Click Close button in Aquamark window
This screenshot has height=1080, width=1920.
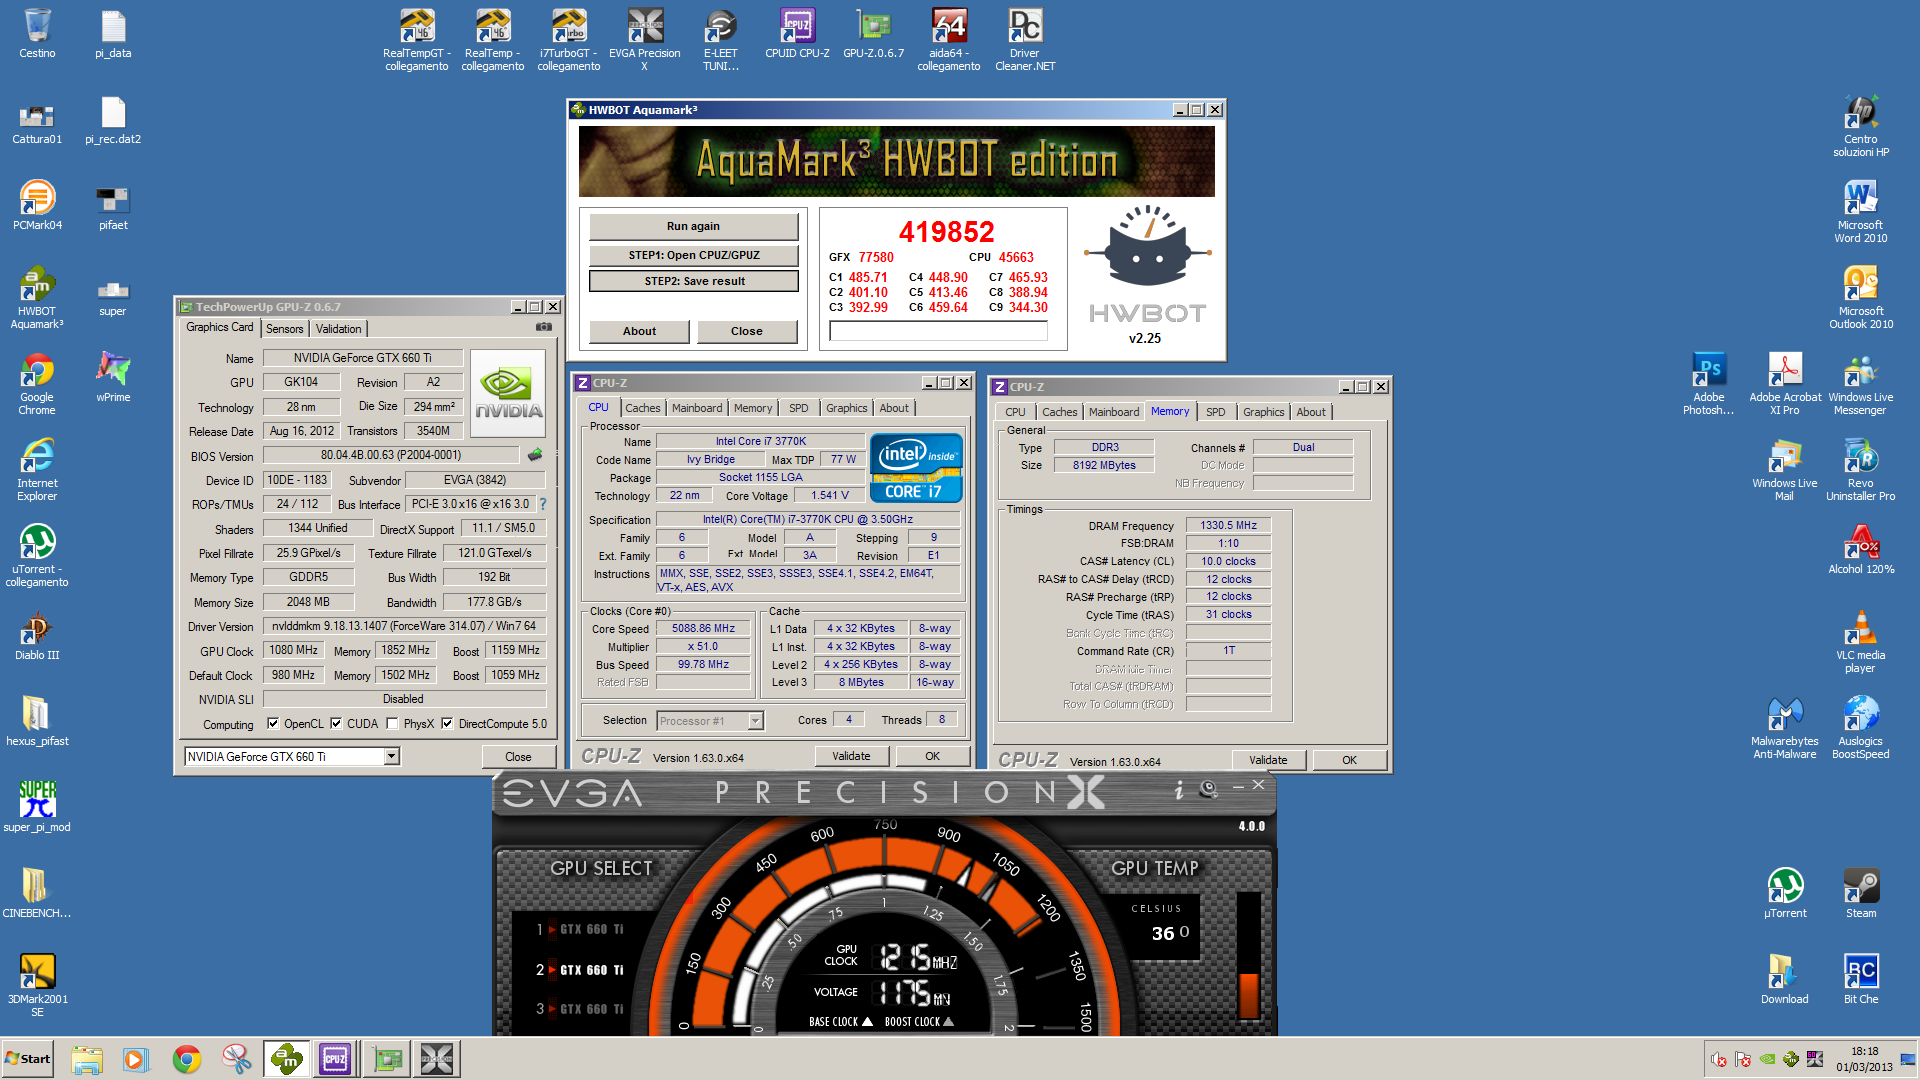(747, 331)
